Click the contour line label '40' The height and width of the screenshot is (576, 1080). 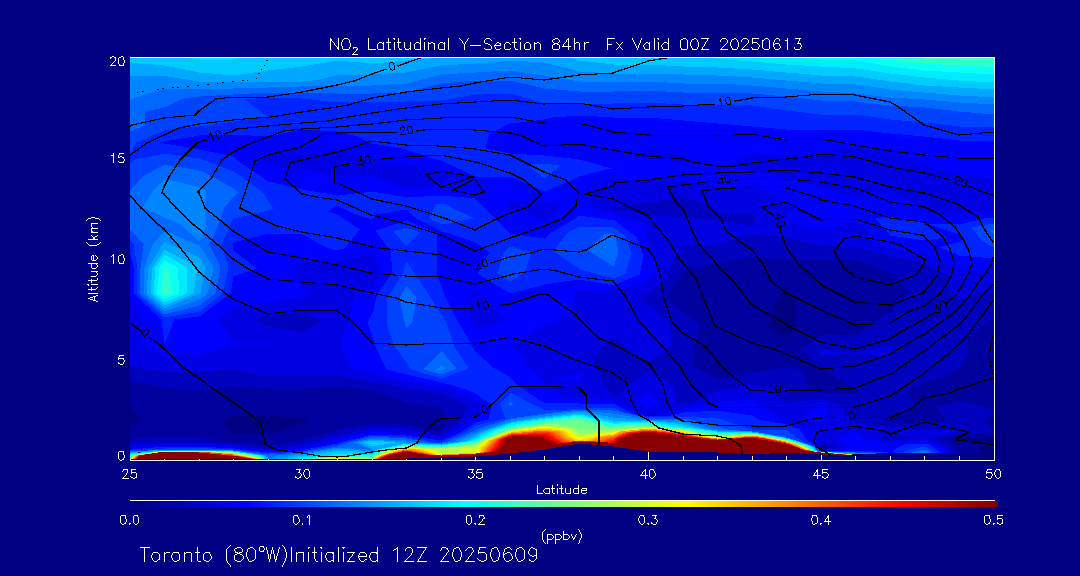pyautogui.click(x=779, y=220)
